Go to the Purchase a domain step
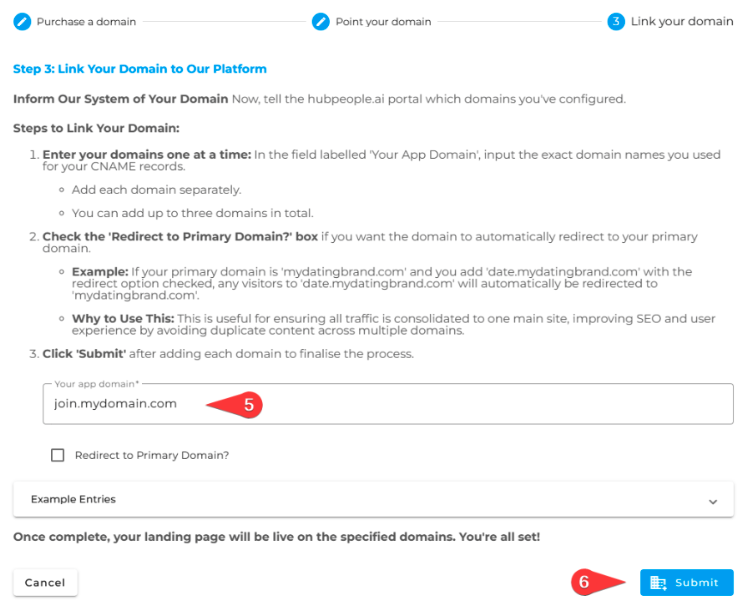The width and height of the screenshot is (752, 610). click(x=86, y=21)
